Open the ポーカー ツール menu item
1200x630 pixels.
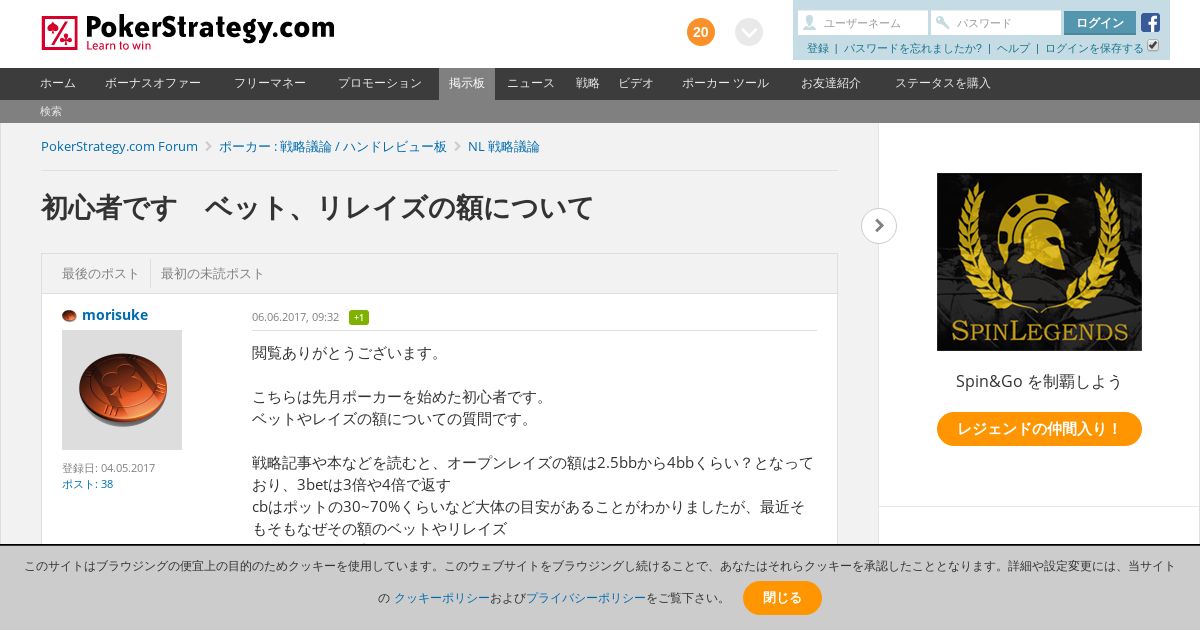click(725, 83)
